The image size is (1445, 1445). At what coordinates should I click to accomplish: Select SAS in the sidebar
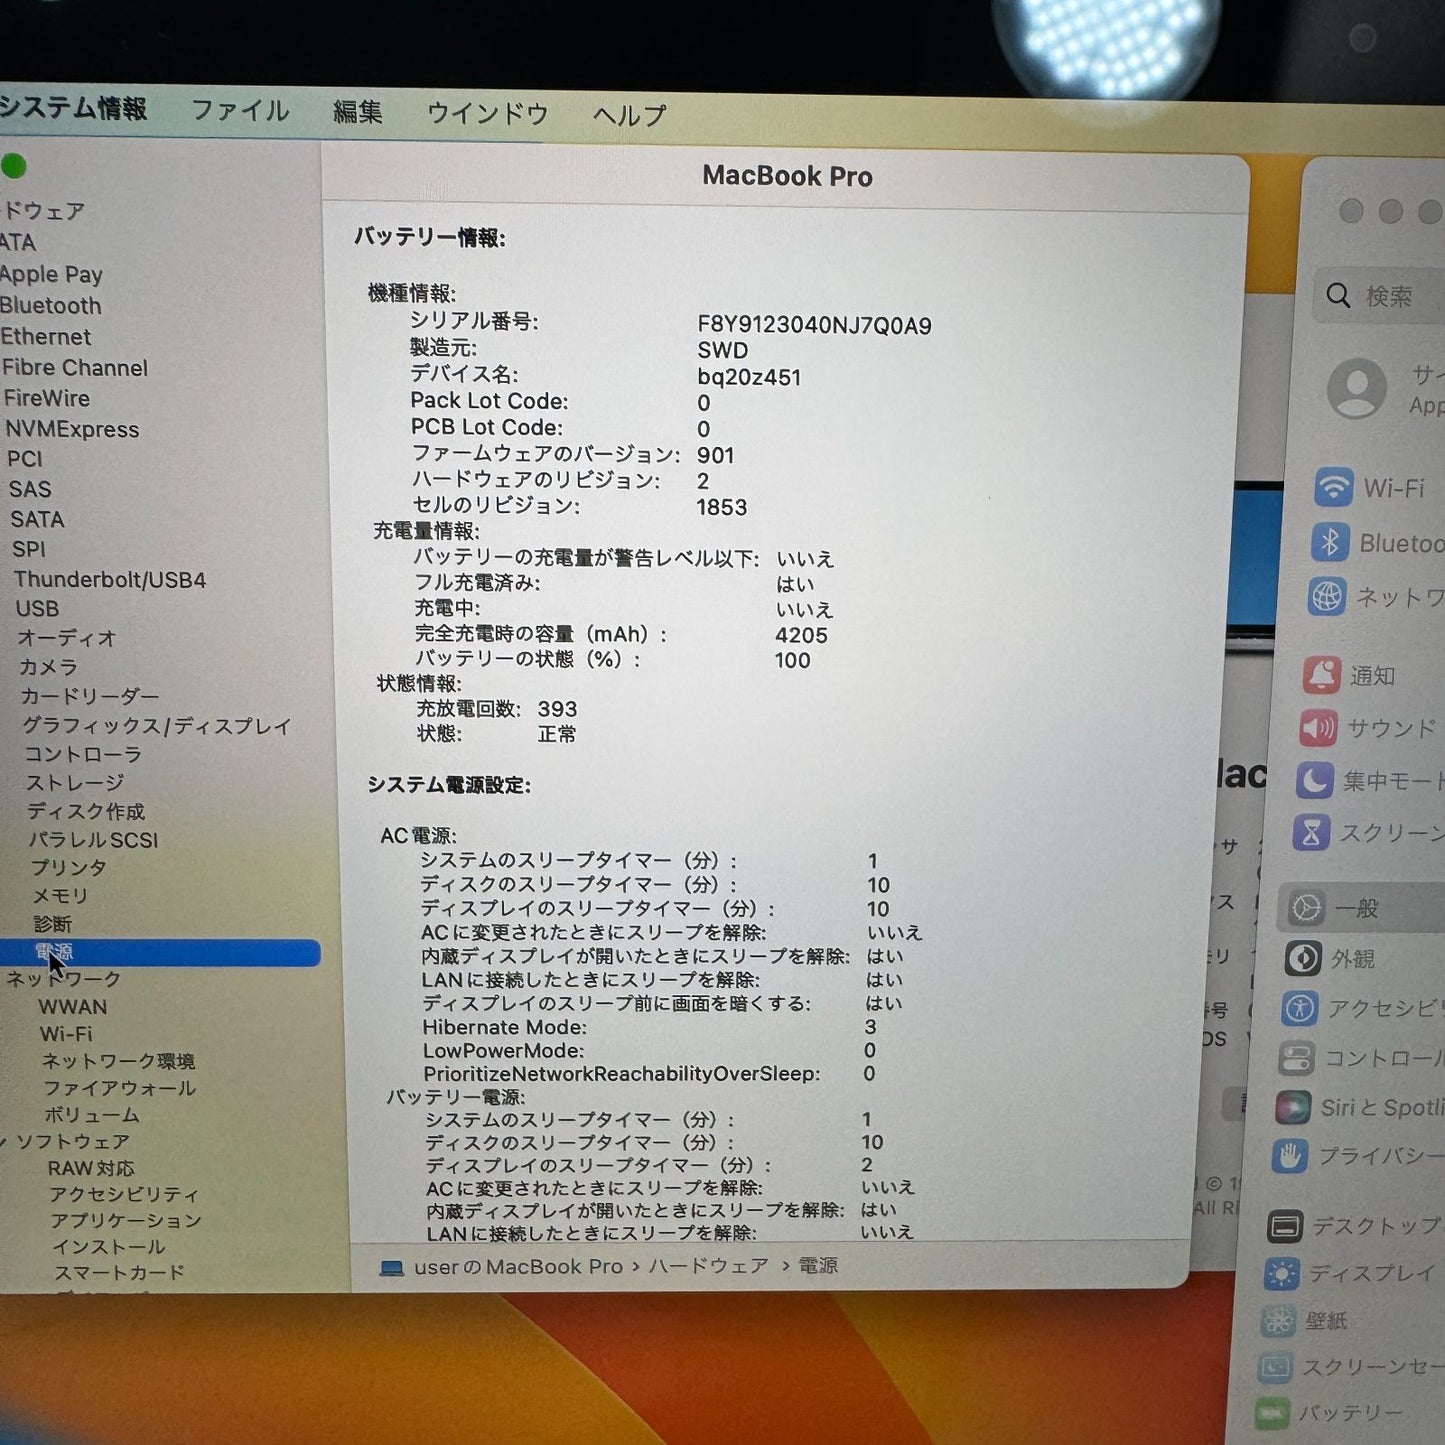[30, 489]
